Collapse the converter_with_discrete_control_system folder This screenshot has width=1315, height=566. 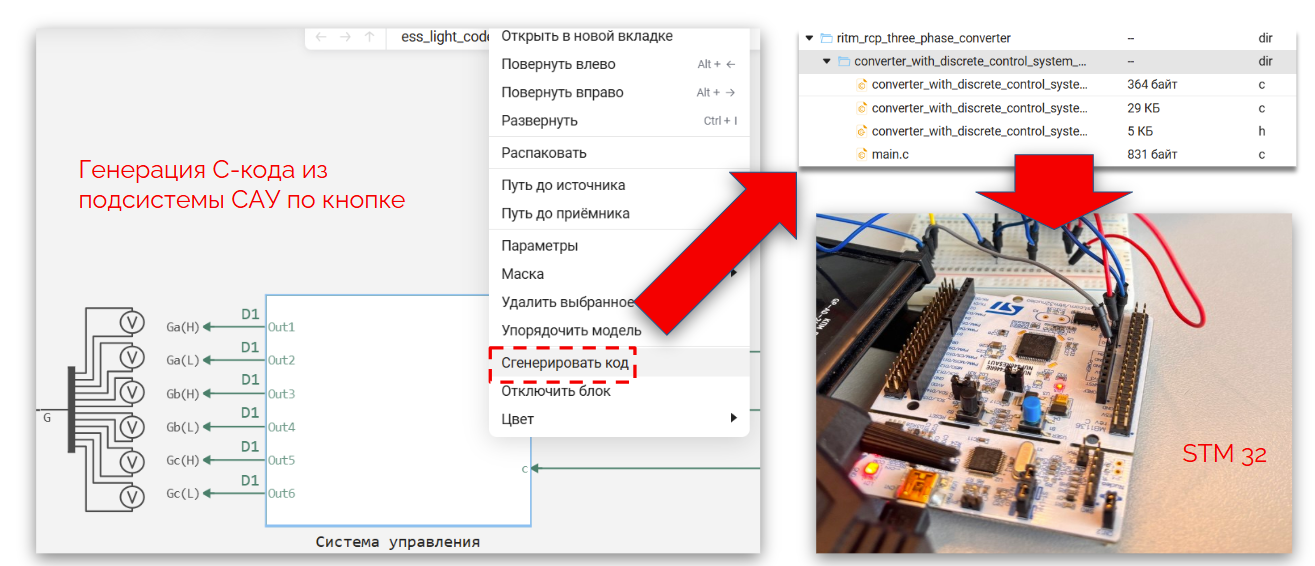826,62
